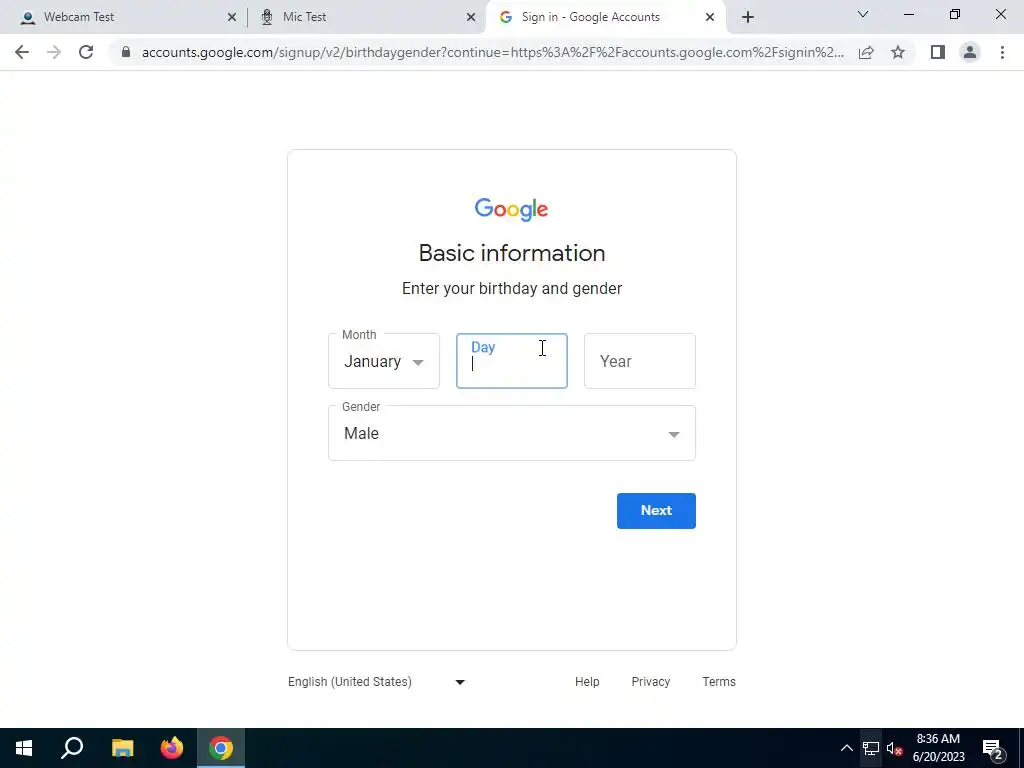The image size is (1024, 768).
Task: Expand the Gender dropdown showing Male
Action: [512, 433]
